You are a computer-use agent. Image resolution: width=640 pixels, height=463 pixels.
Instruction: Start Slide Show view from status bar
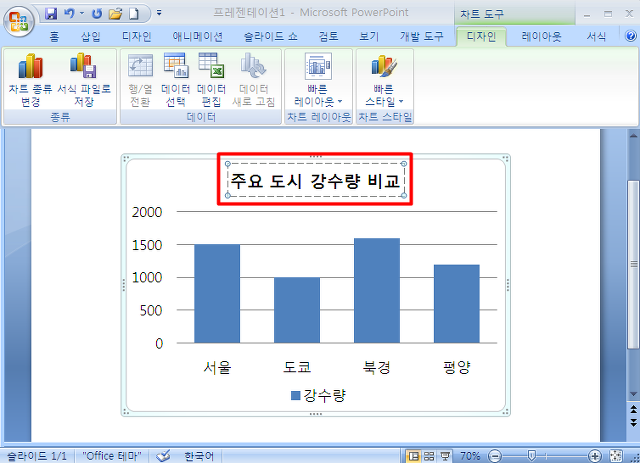[445, 456]
